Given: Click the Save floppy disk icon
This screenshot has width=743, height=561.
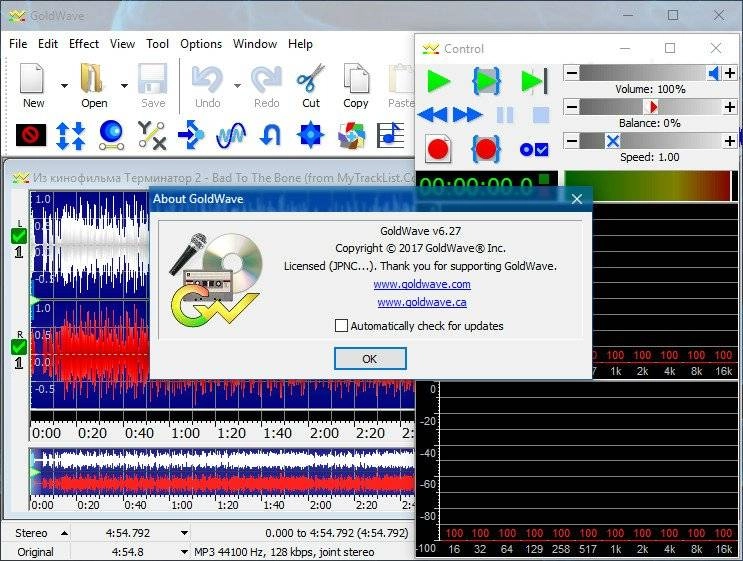Looking at the screenshot, I should coord(153,78).
